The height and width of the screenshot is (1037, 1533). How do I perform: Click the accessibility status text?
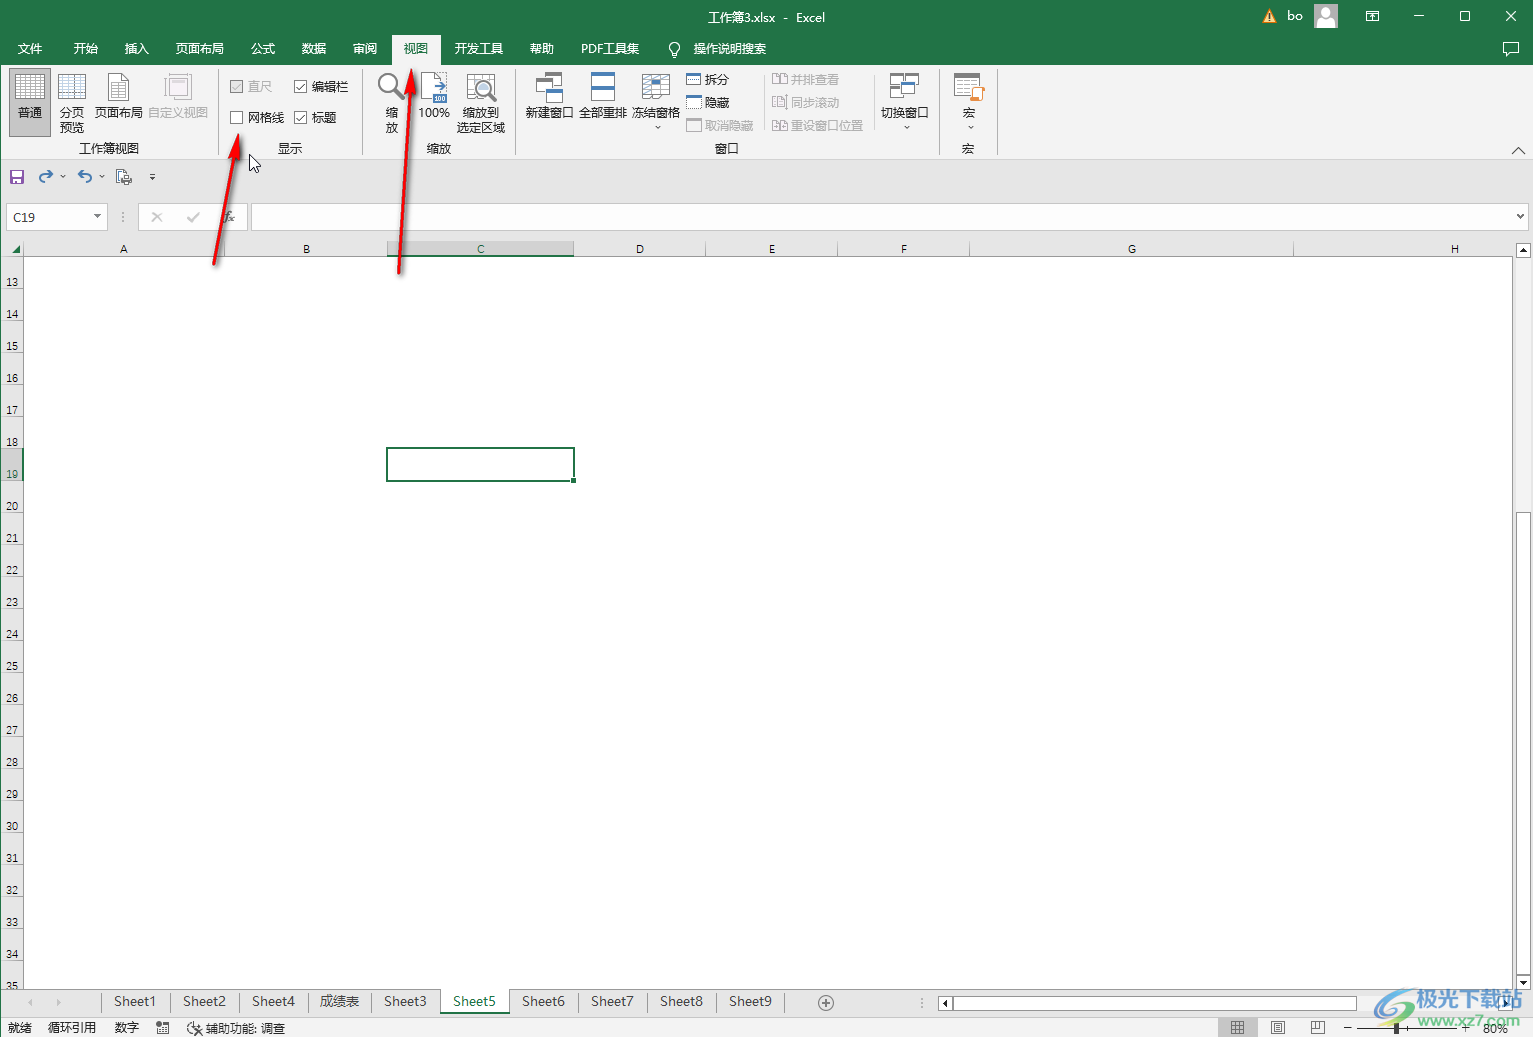pyautogui.click(x=236, y=1028)
